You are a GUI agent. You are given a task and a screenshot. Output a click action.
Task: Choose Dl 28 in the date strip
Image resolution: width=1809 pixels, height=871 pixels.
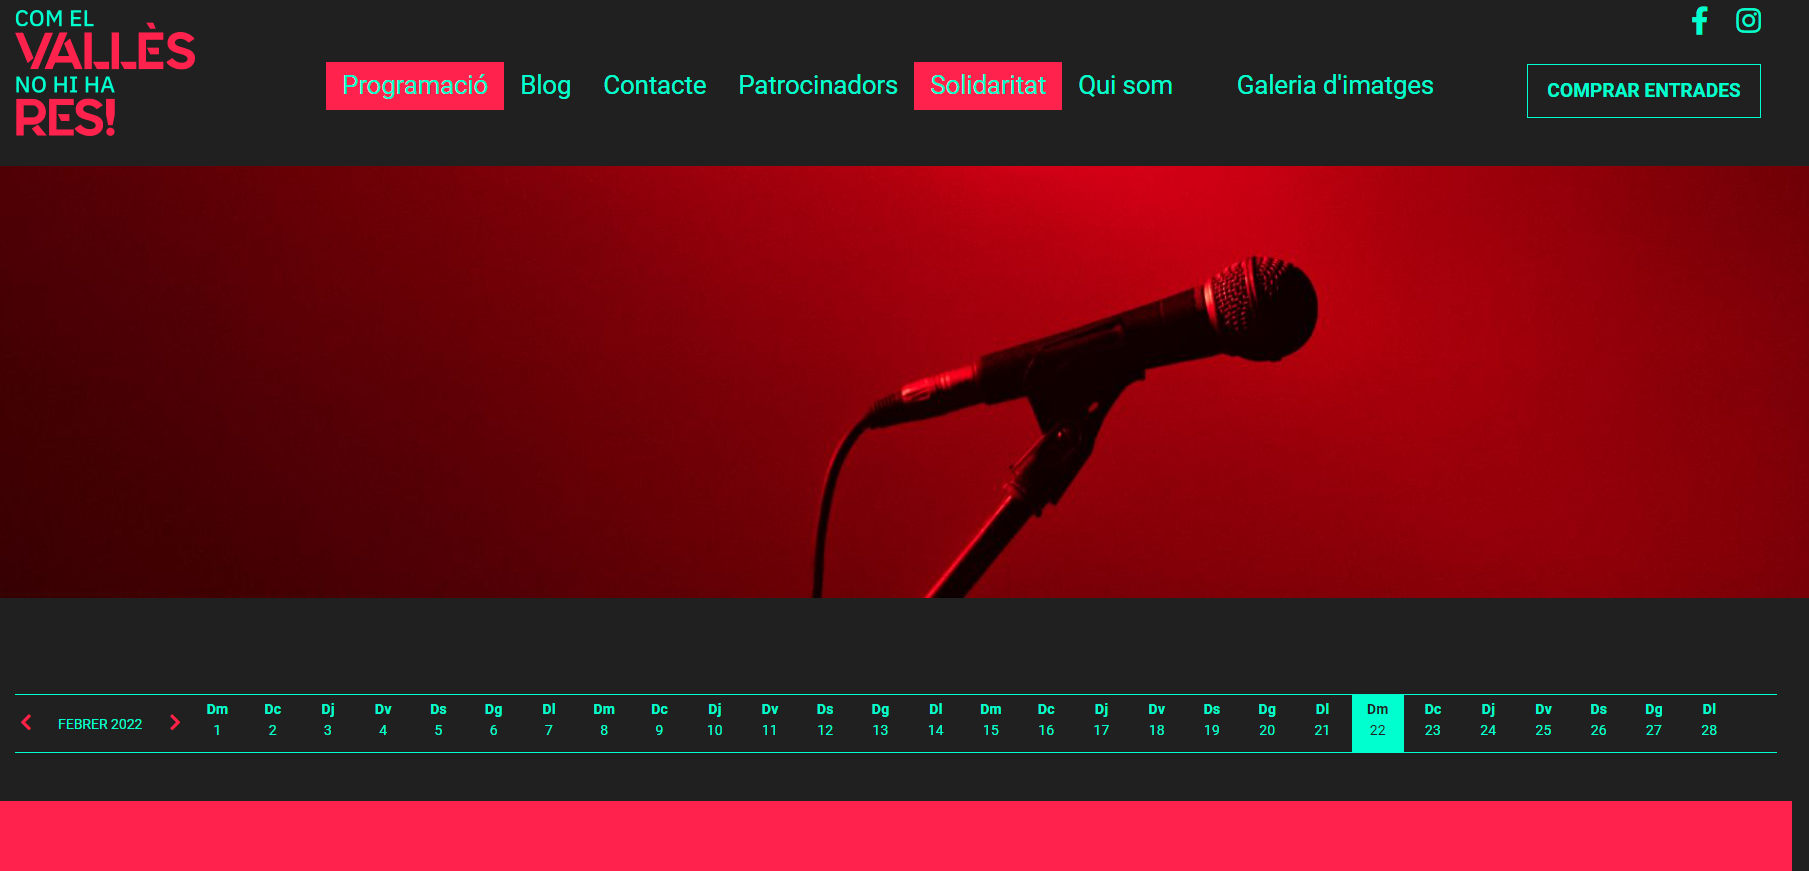[x=1708, y=721]
